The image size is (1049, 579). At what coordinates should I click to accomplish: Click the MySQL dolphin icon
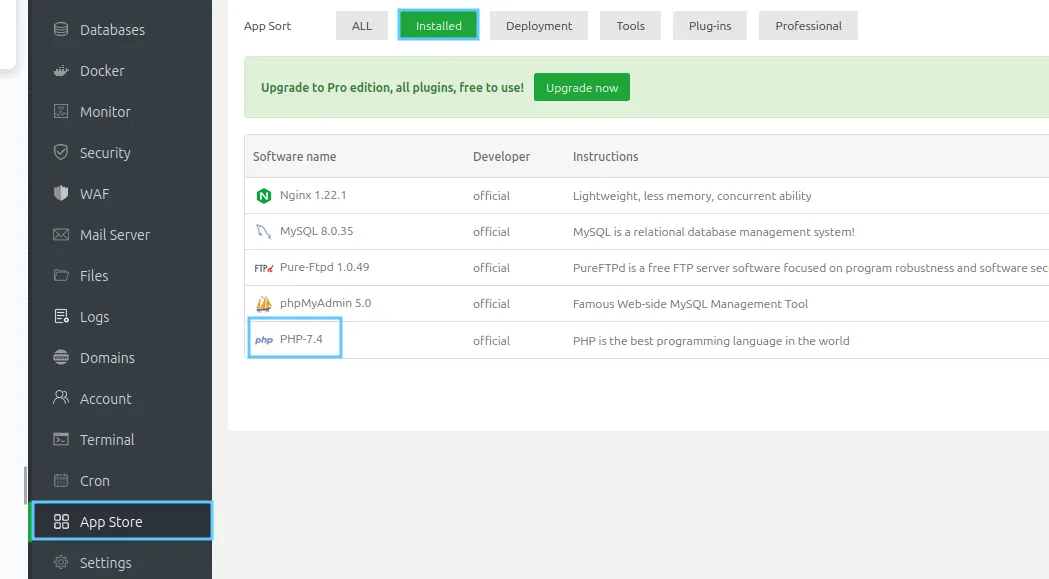264,232
